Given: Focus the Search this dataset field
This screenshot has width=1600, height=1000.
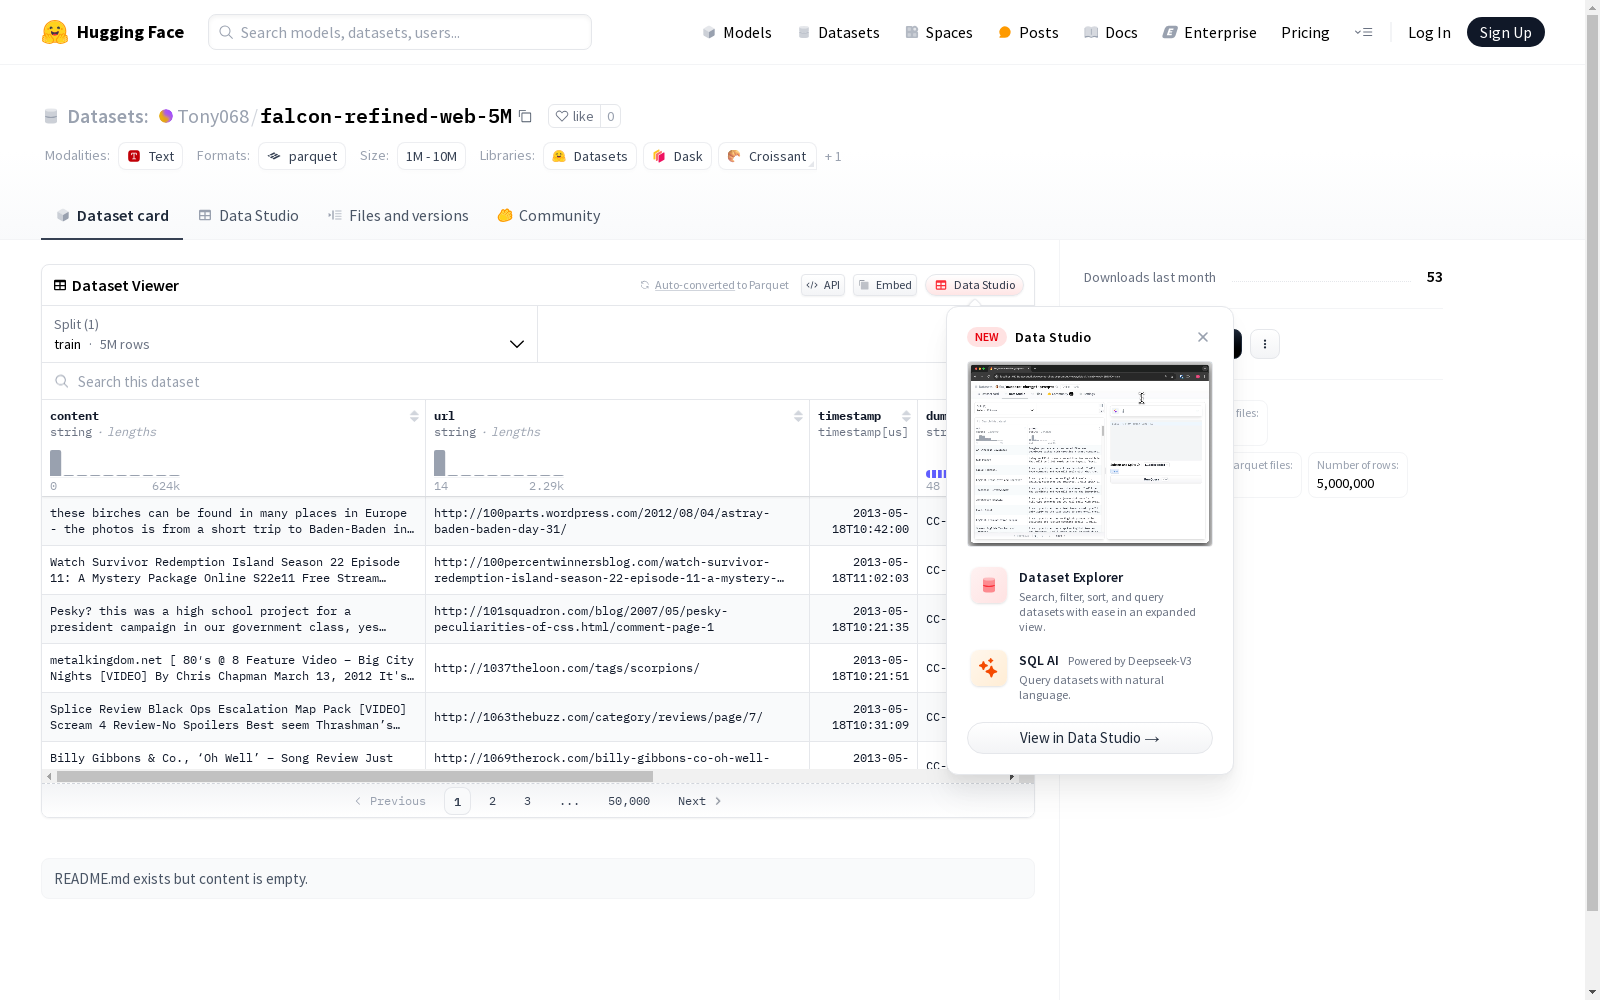Looking at the screenshot, I should [x=495, y=382].
